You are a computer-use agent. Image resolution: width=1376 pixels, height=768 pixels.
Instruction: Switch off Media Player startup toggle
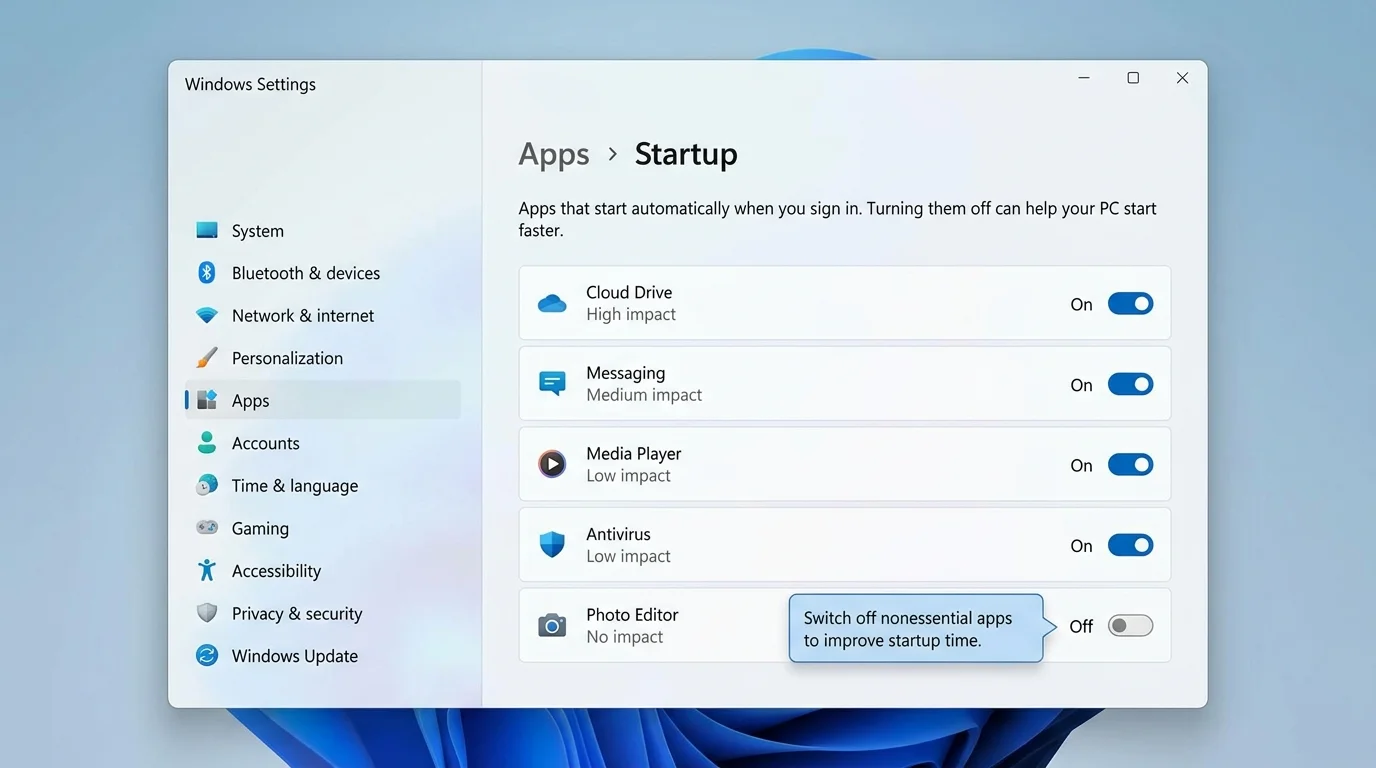(1131, 465)
